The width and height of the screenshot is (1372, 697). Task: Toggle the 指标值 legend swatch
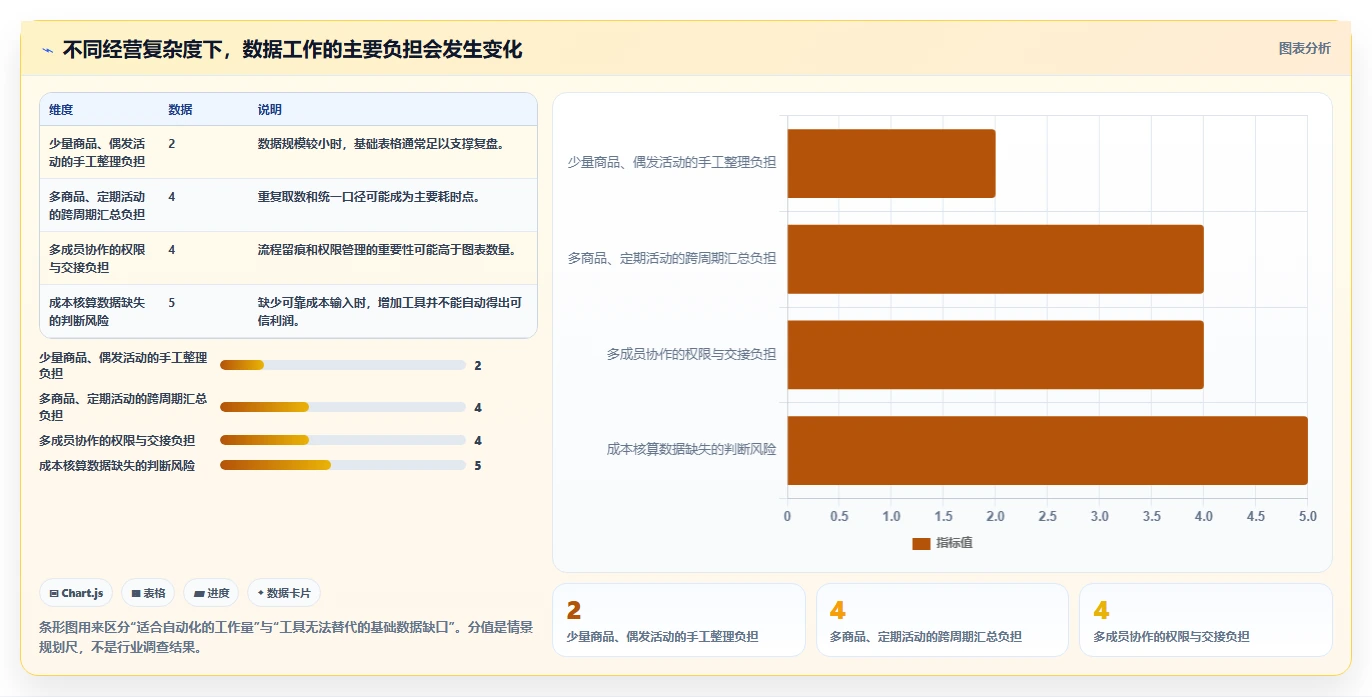pos(921,543)
